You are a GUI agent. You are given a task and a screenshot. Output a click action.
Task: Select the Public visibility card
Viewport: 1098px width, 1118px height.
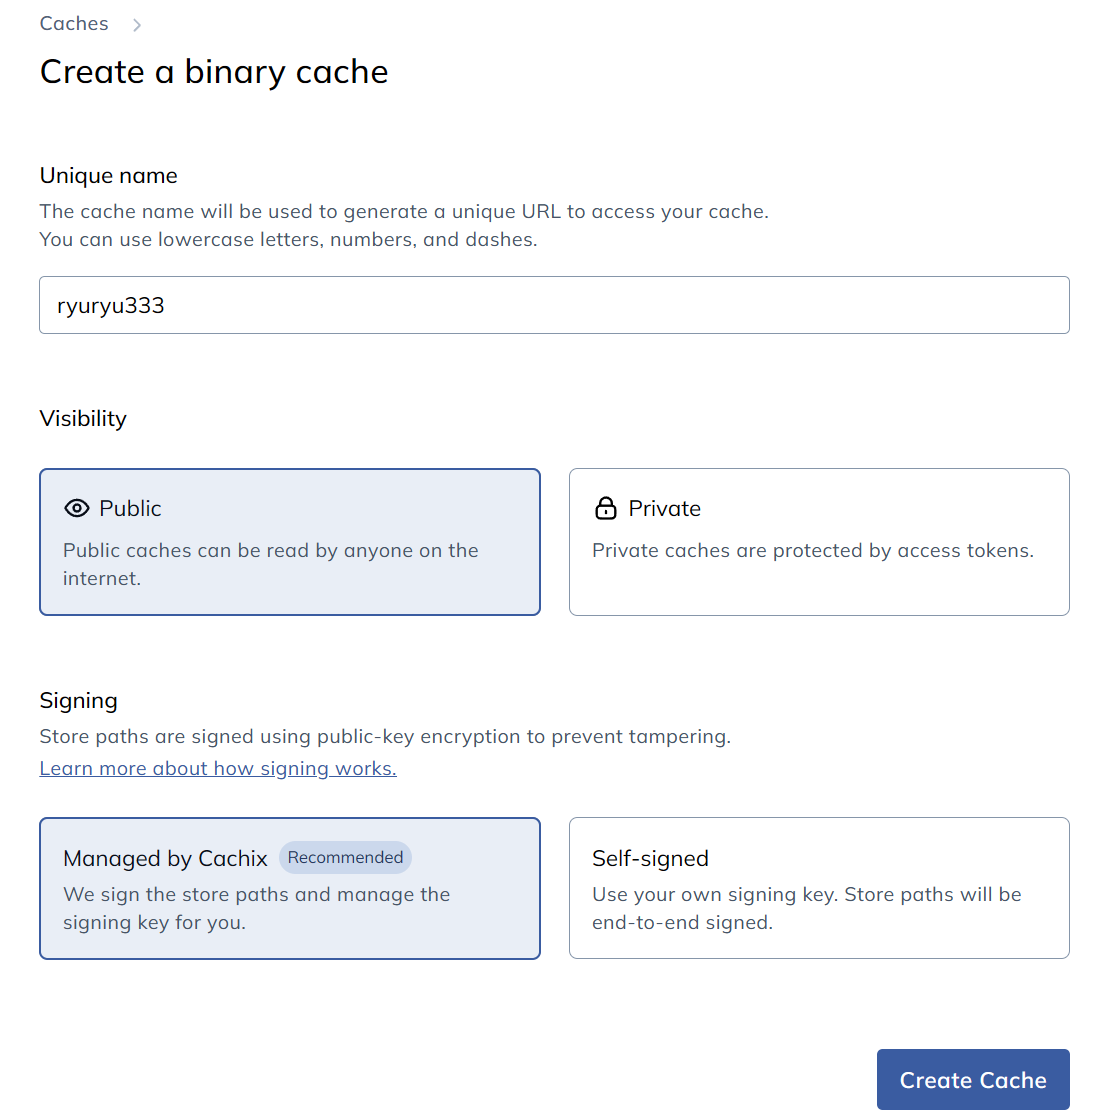tap(290, 542)
